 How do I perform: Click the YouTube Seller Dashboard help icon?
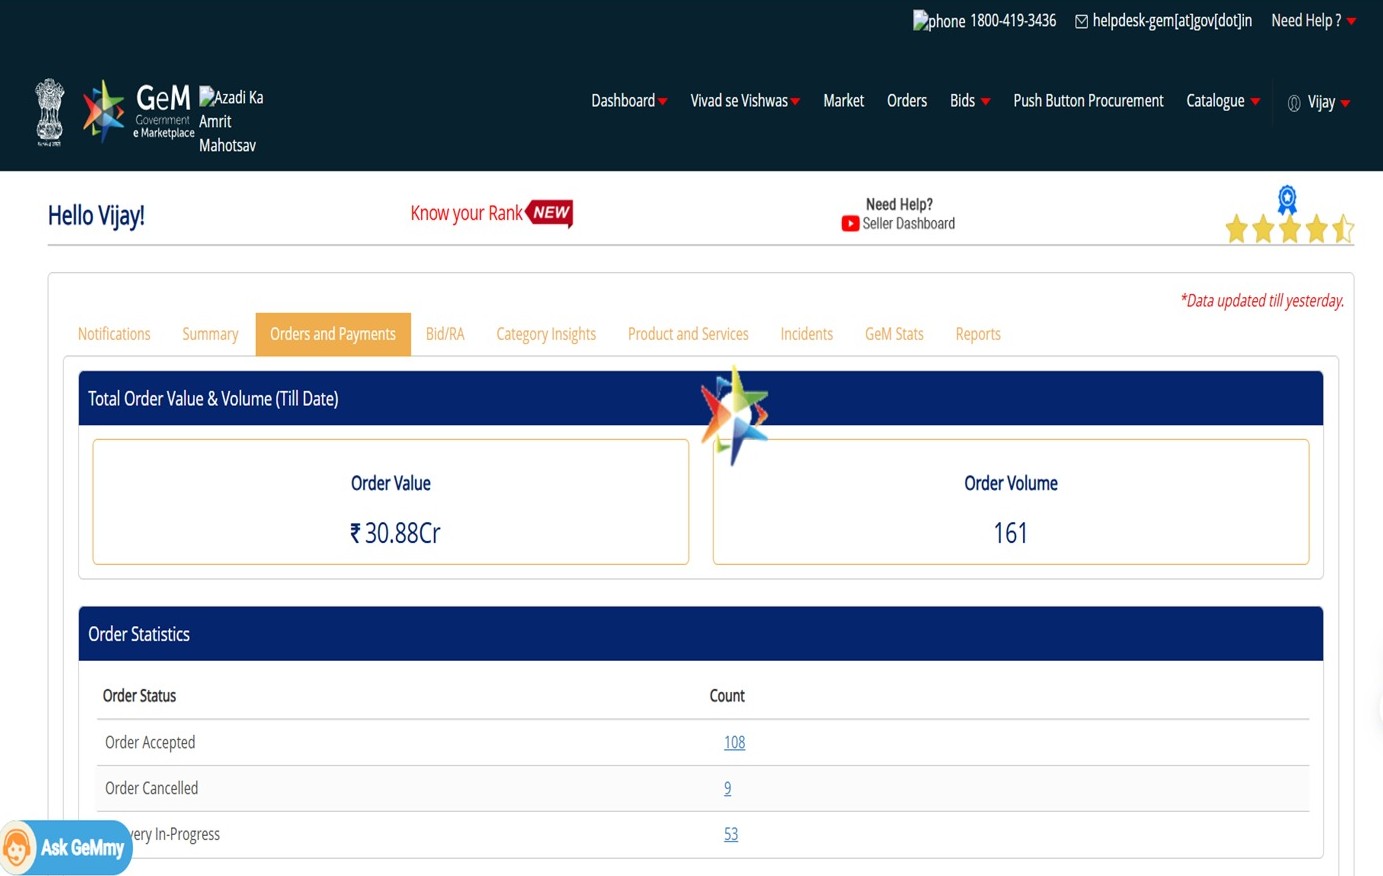coord(850,224)
